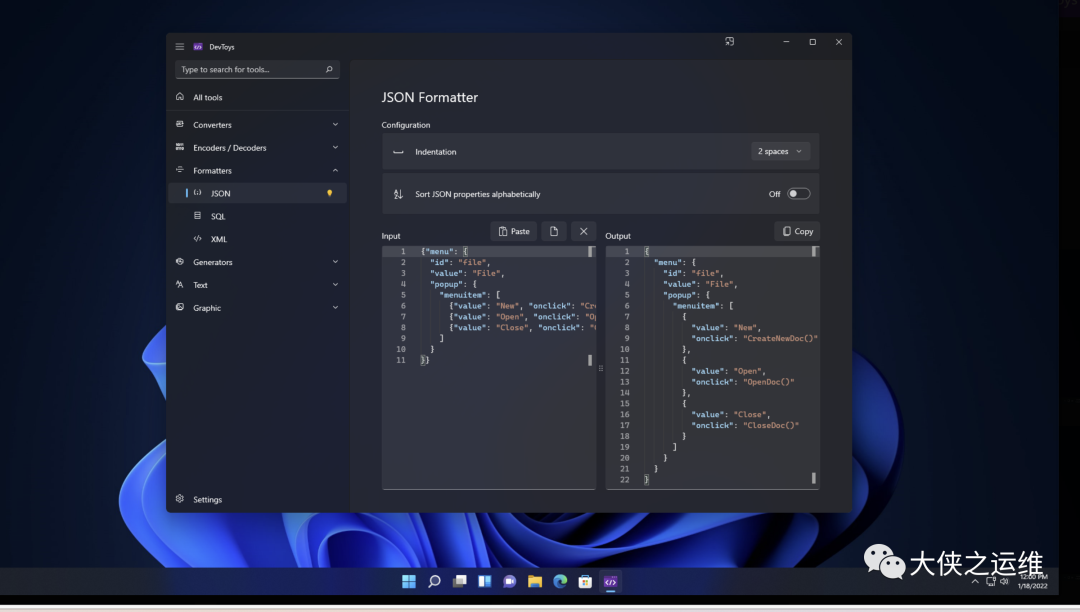Click the All tools home icon
The image size is (1080, 612).
click(x=180, y=97)
